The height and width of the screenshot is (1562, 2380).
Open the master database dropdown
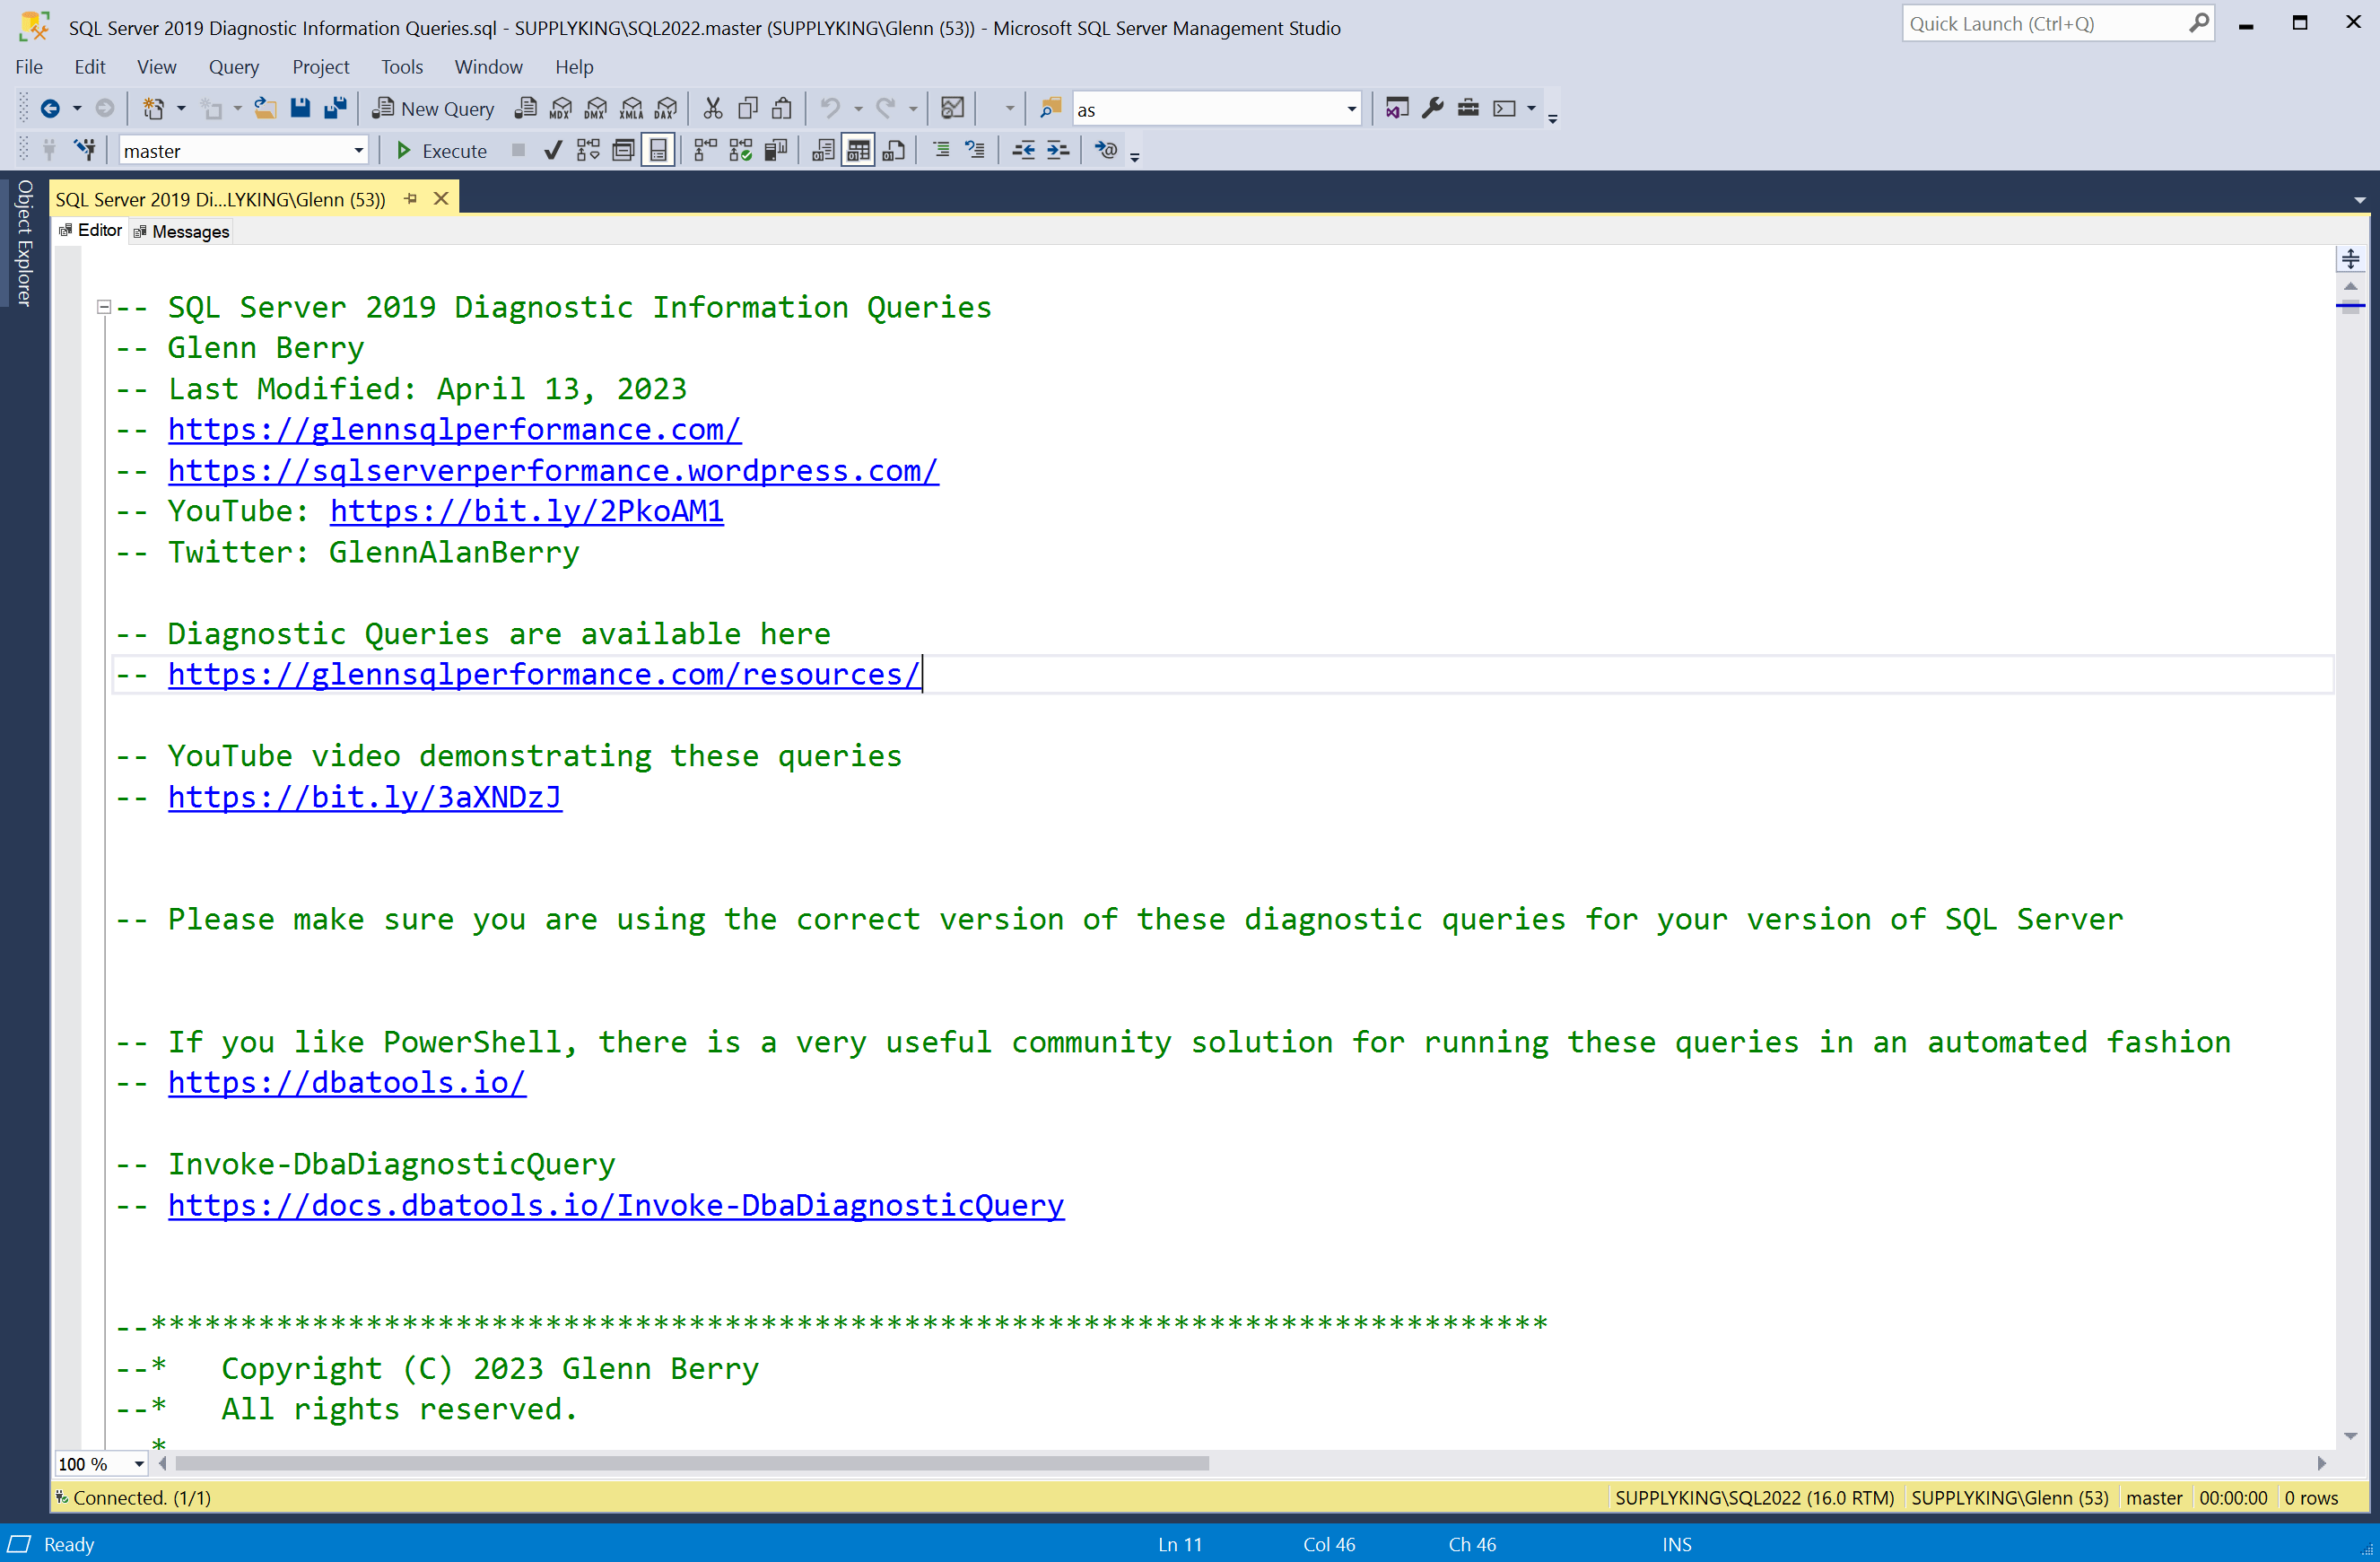click(358, 150)
